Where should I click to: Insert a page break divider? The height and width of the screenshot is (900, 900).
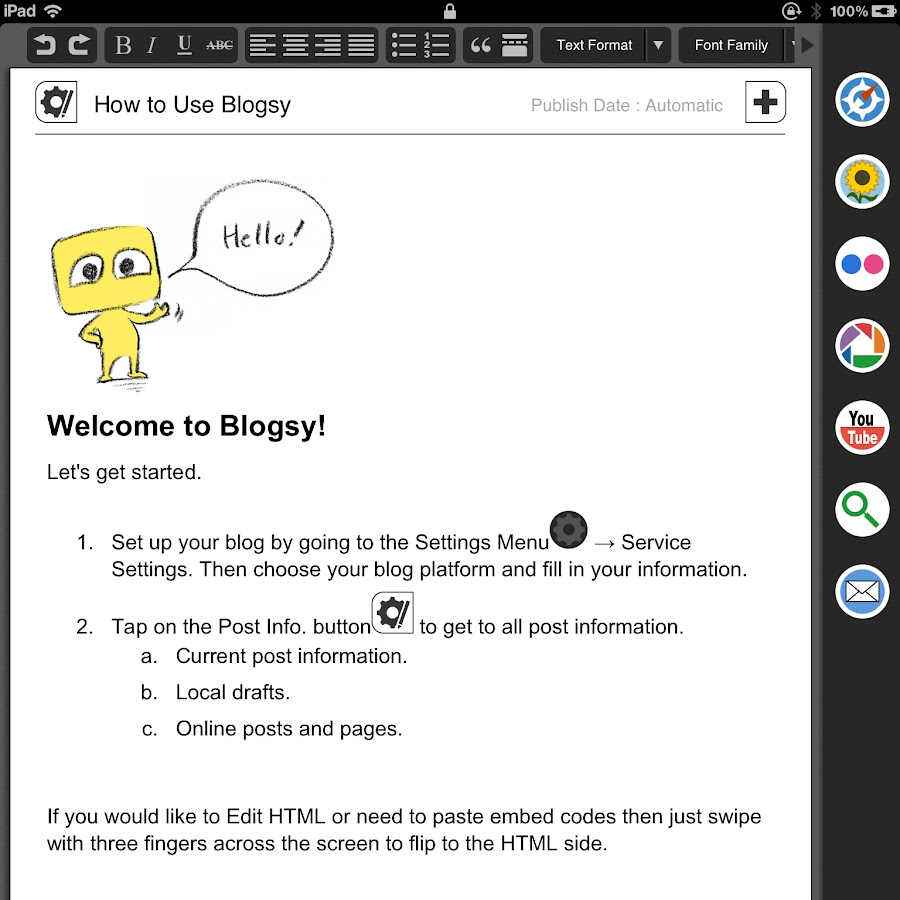[514, 45]
